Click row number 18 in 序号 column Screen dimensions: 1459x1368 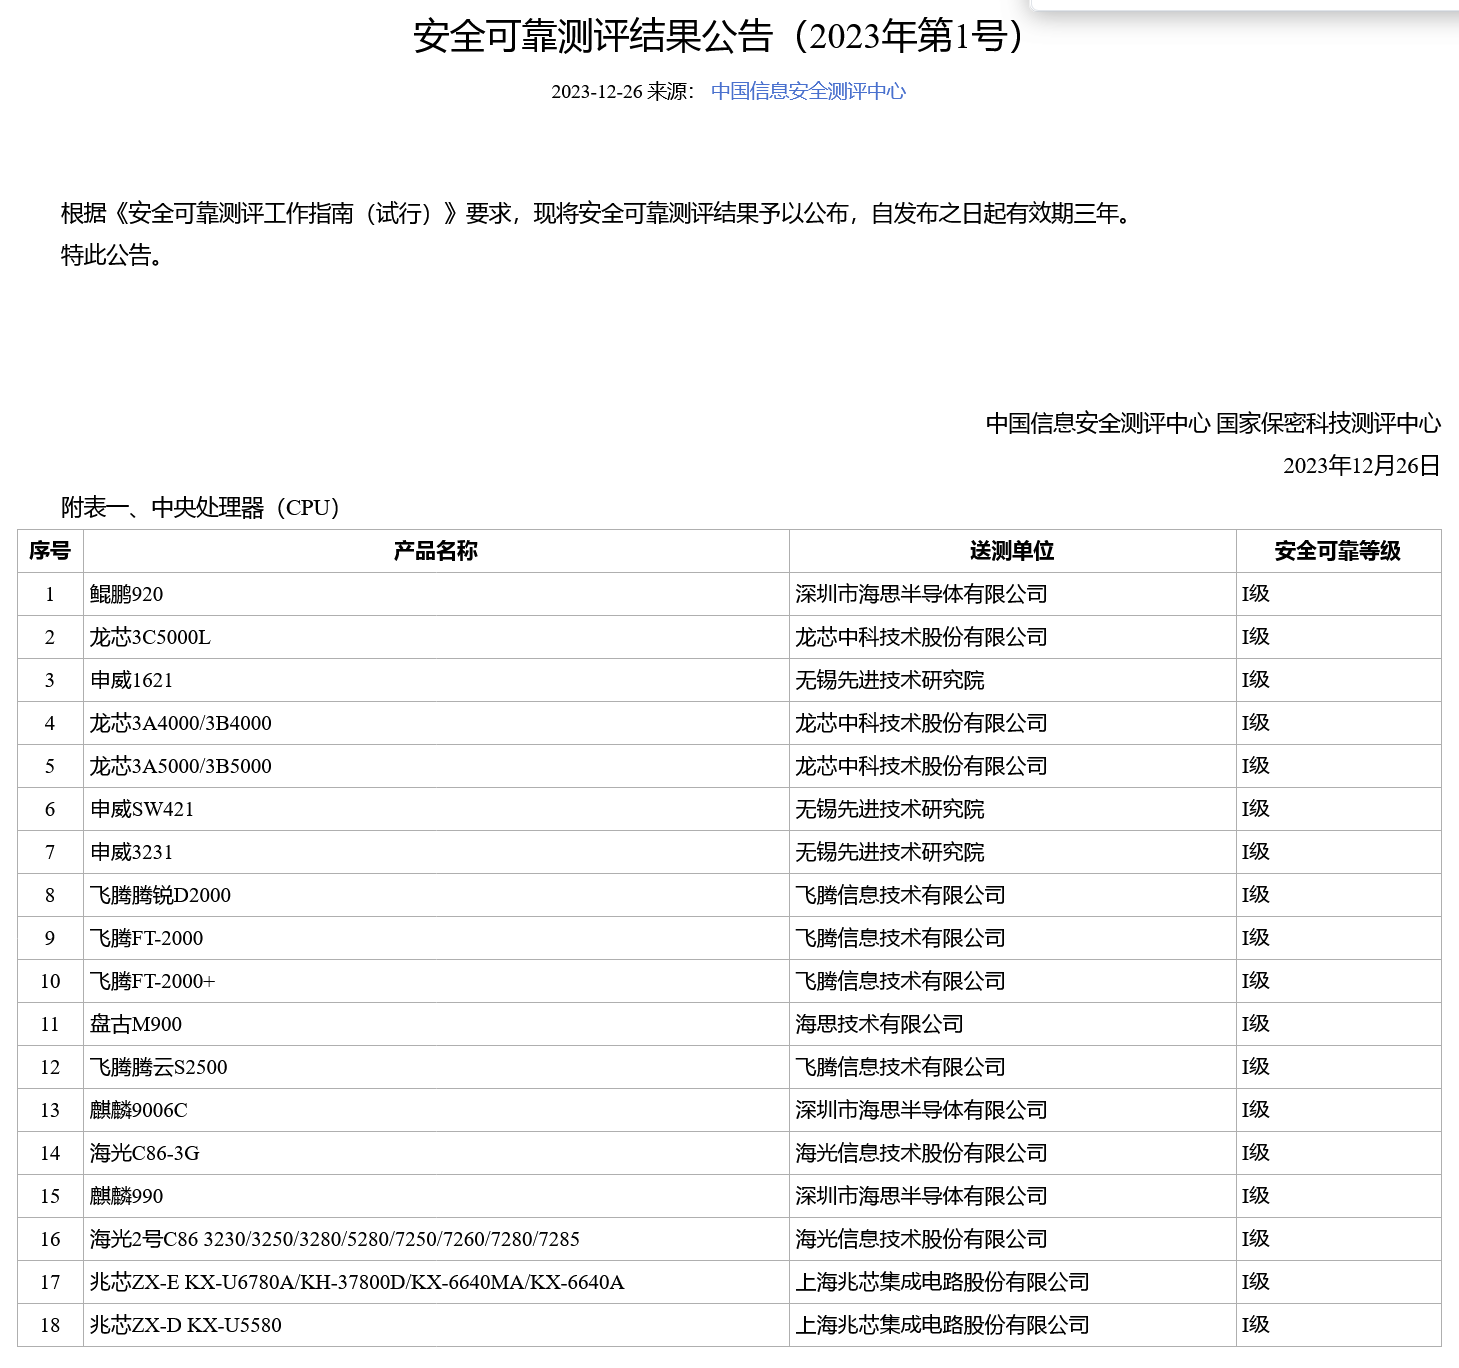point(50,1325)
